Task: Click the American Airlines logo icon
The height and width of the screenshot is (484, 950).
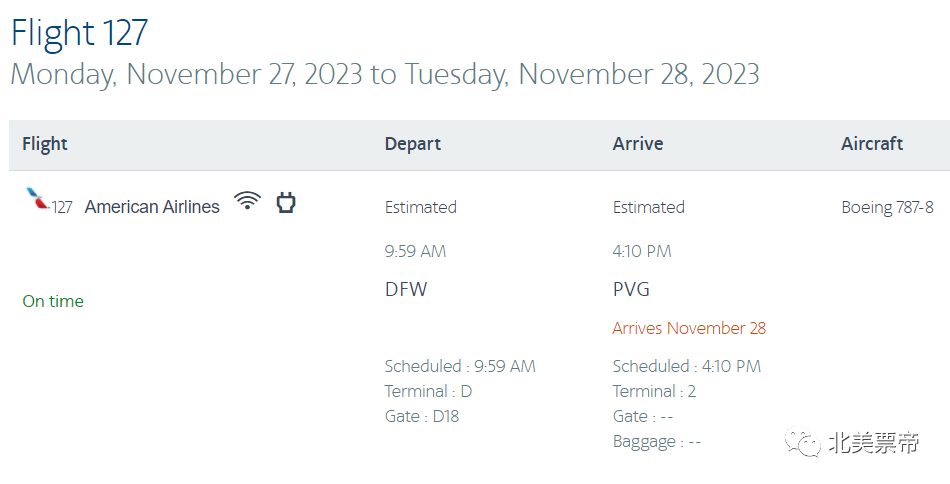Action: click(x=38, y=199)
